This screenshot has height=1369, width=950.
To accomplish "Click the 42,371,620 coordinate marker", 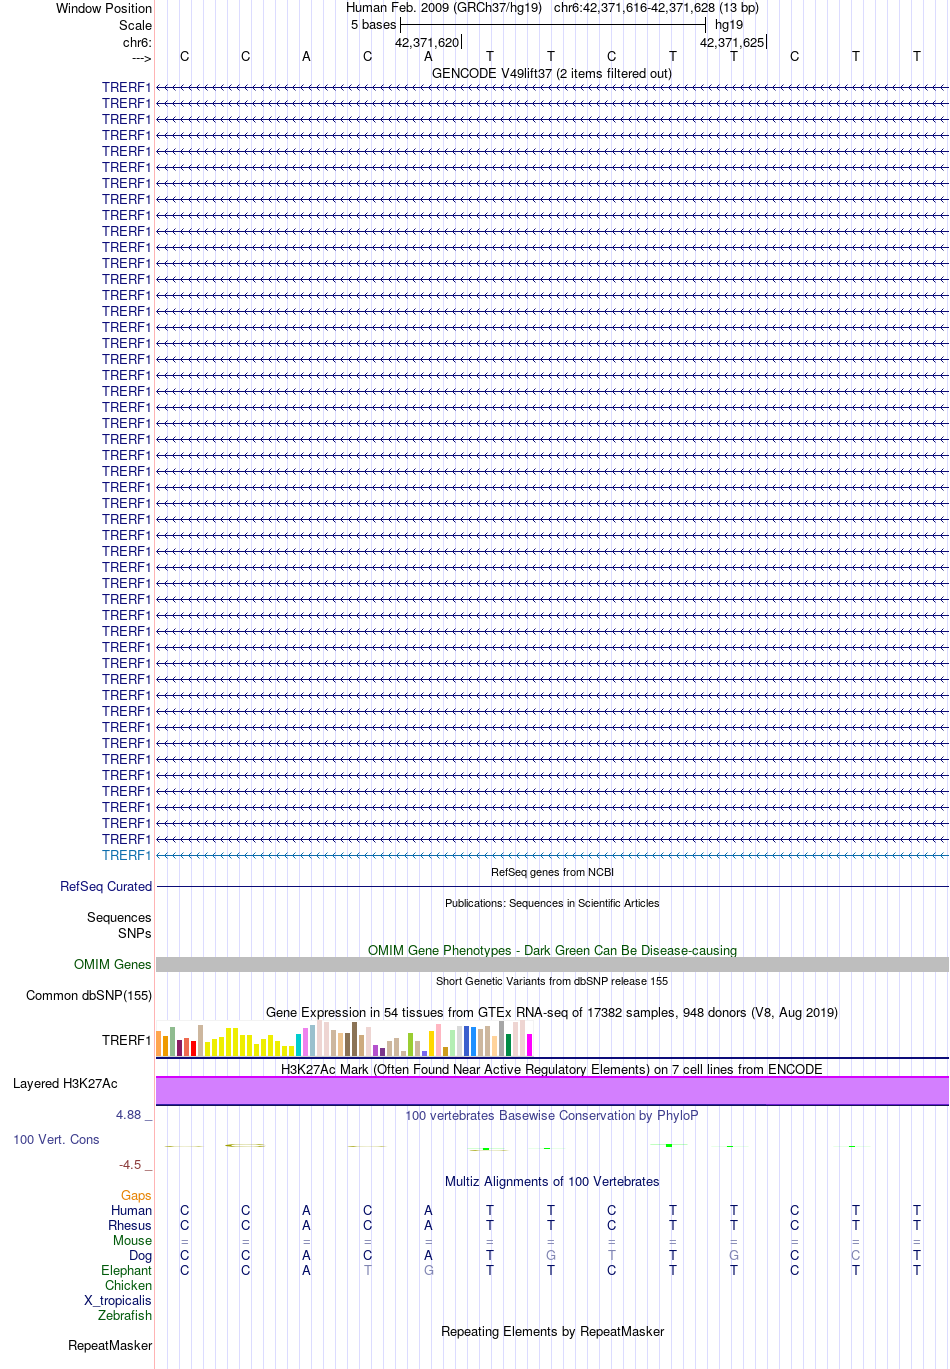I will point(427,43).
